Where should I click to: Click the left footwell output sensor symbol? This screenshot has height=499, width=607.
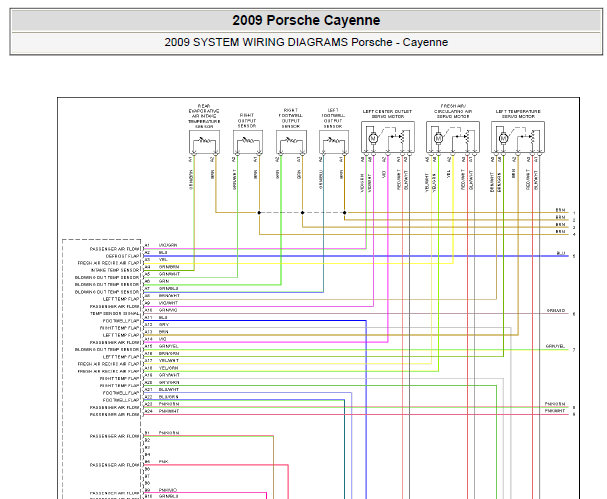click(x=334, y=142)
